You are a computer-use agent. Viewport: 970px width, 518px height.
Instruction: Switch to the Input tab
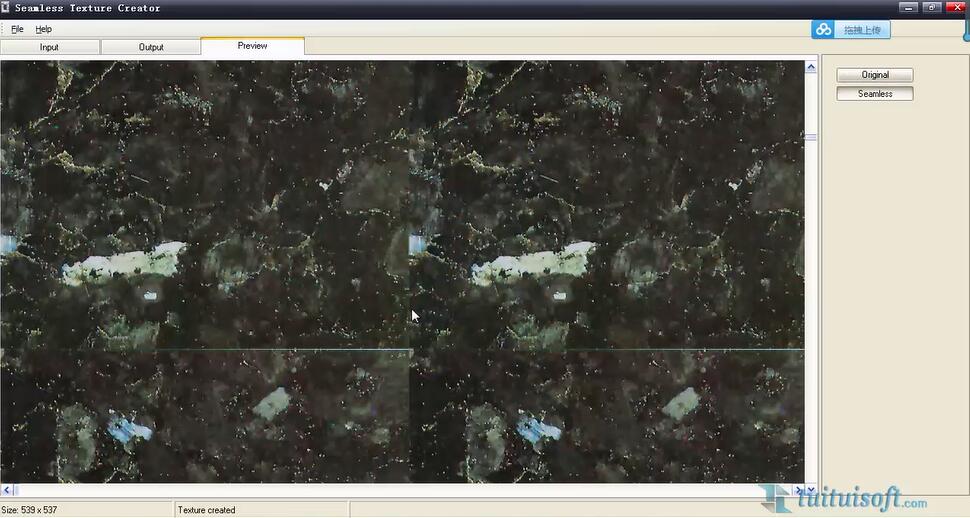tap(49, 47)
